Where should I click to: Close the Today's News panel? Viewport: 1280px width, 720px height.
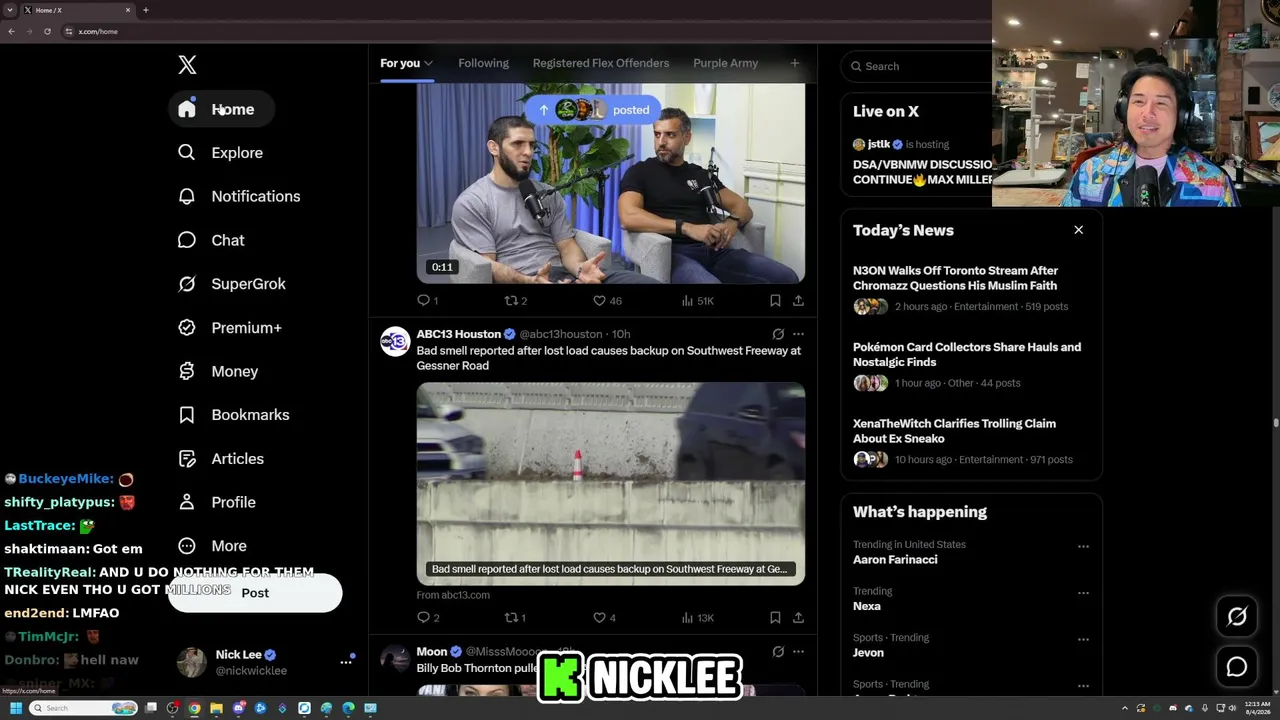click(x=1078, y=230)
